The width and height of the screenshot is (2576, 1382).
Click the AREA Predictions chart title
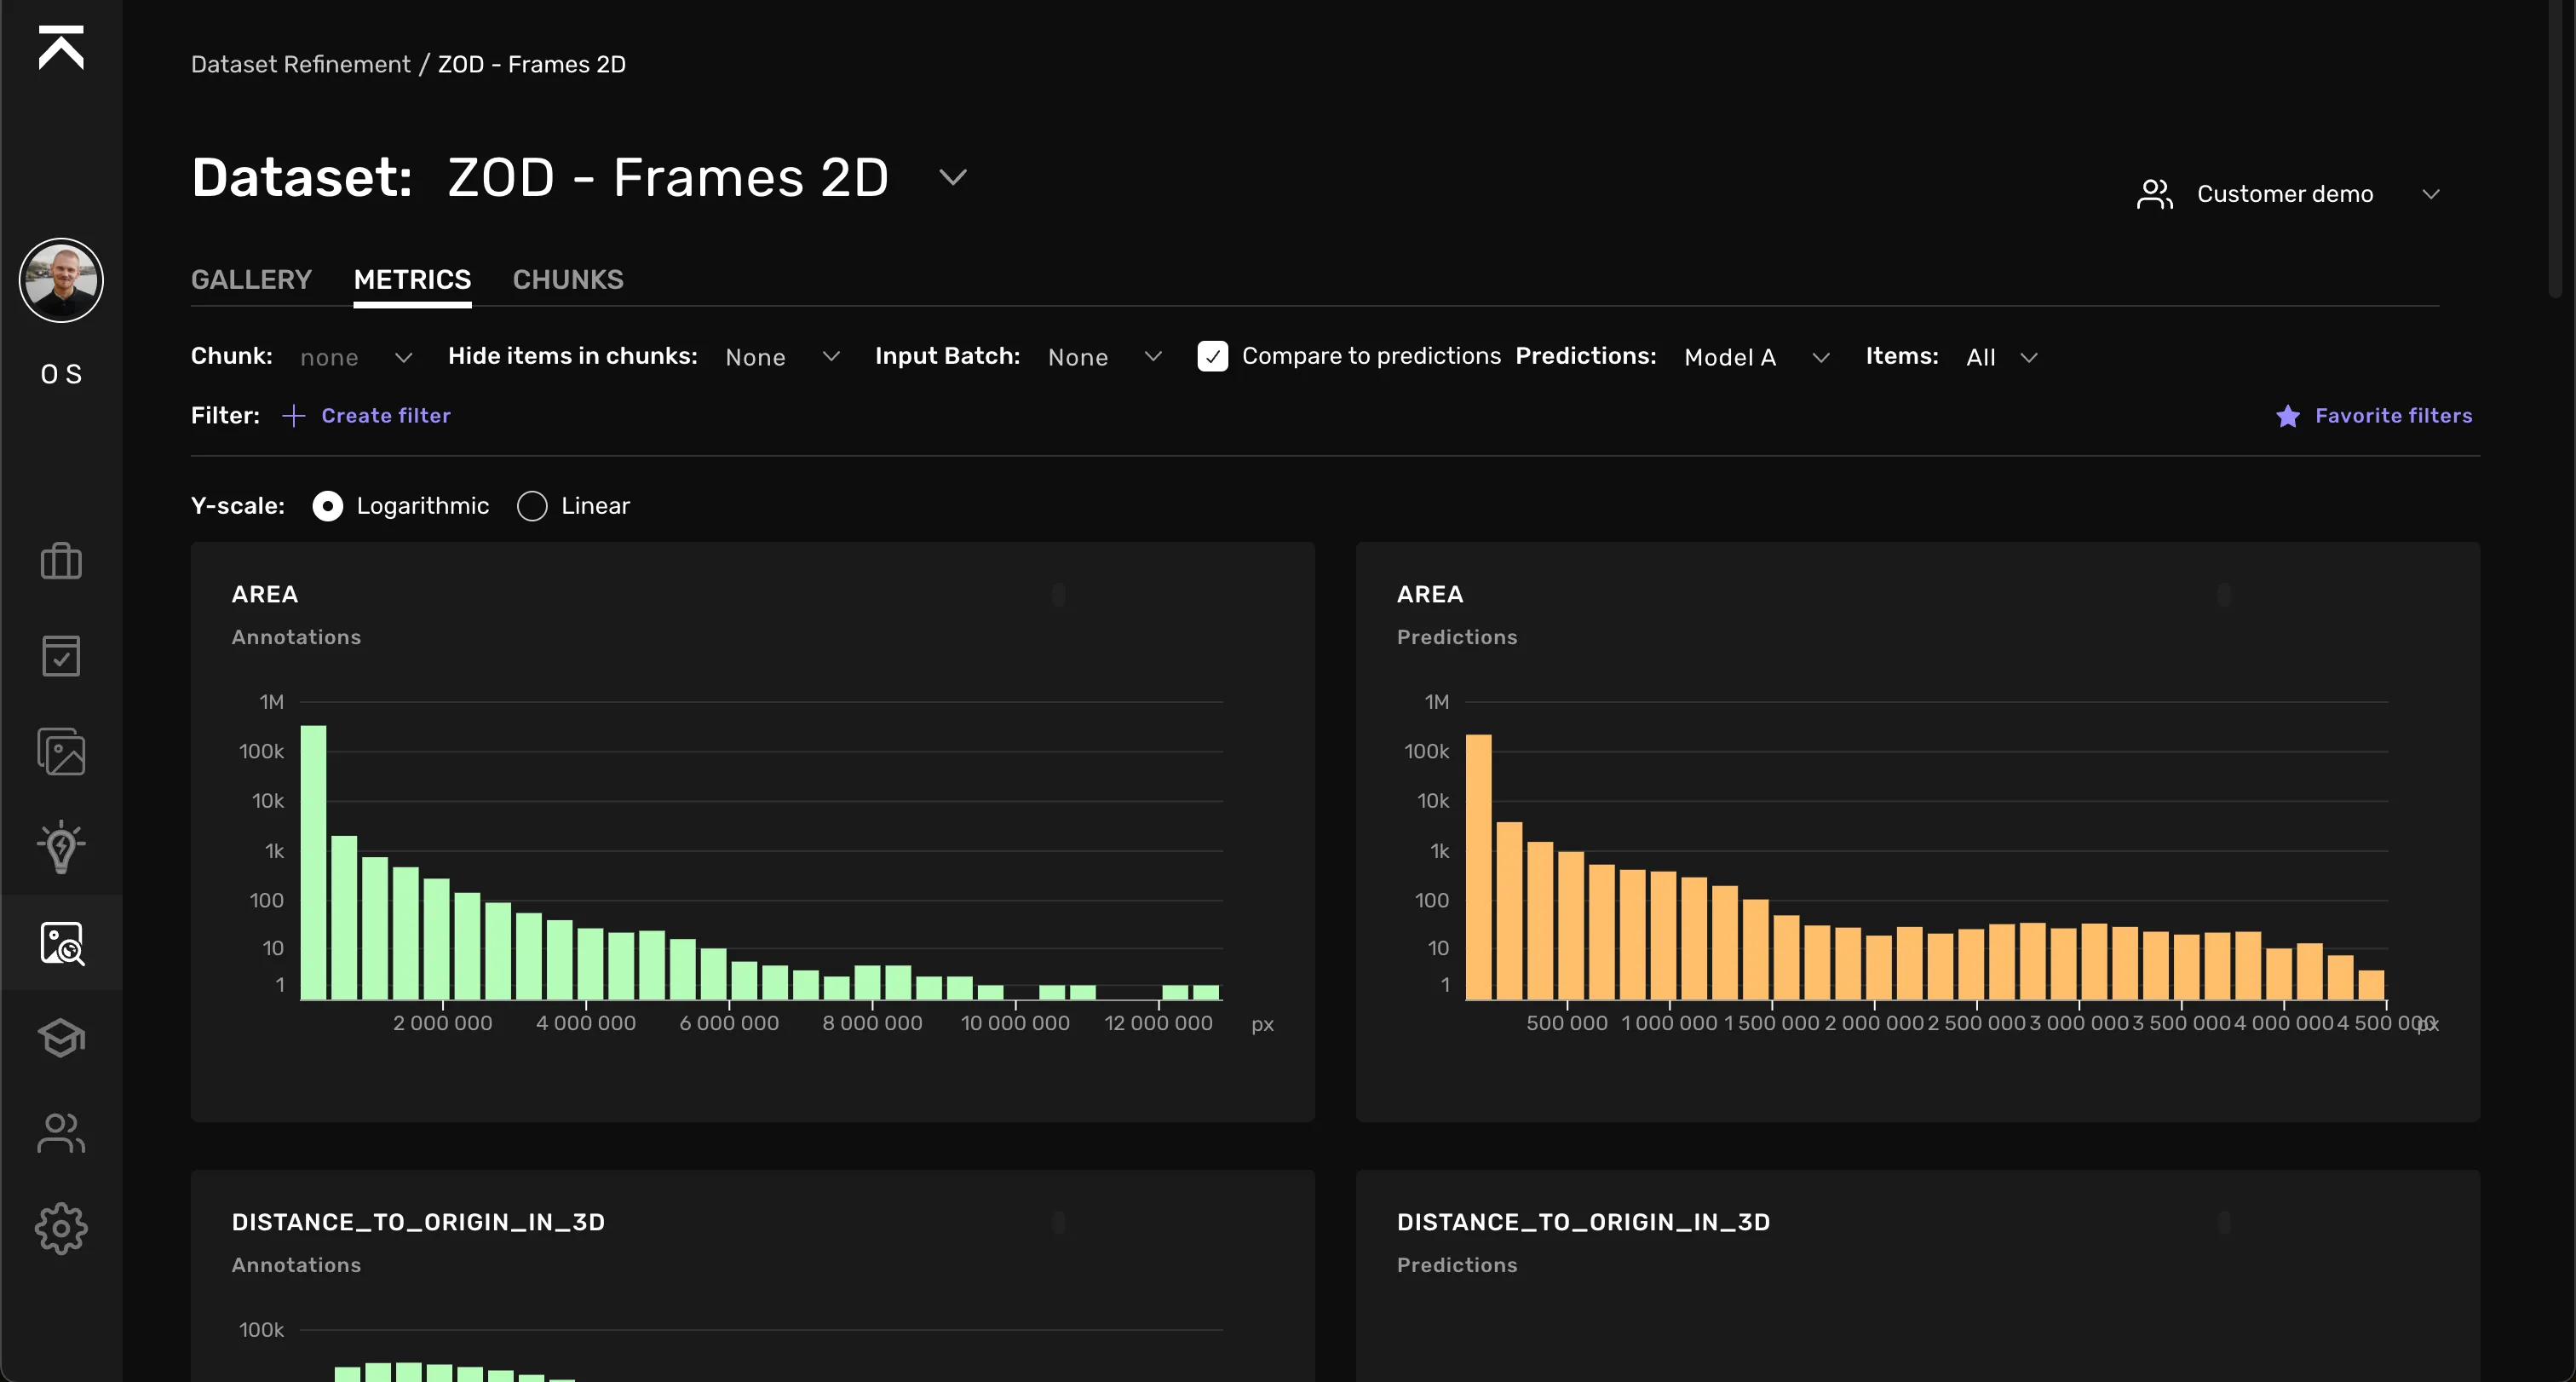coord(1430,595)
